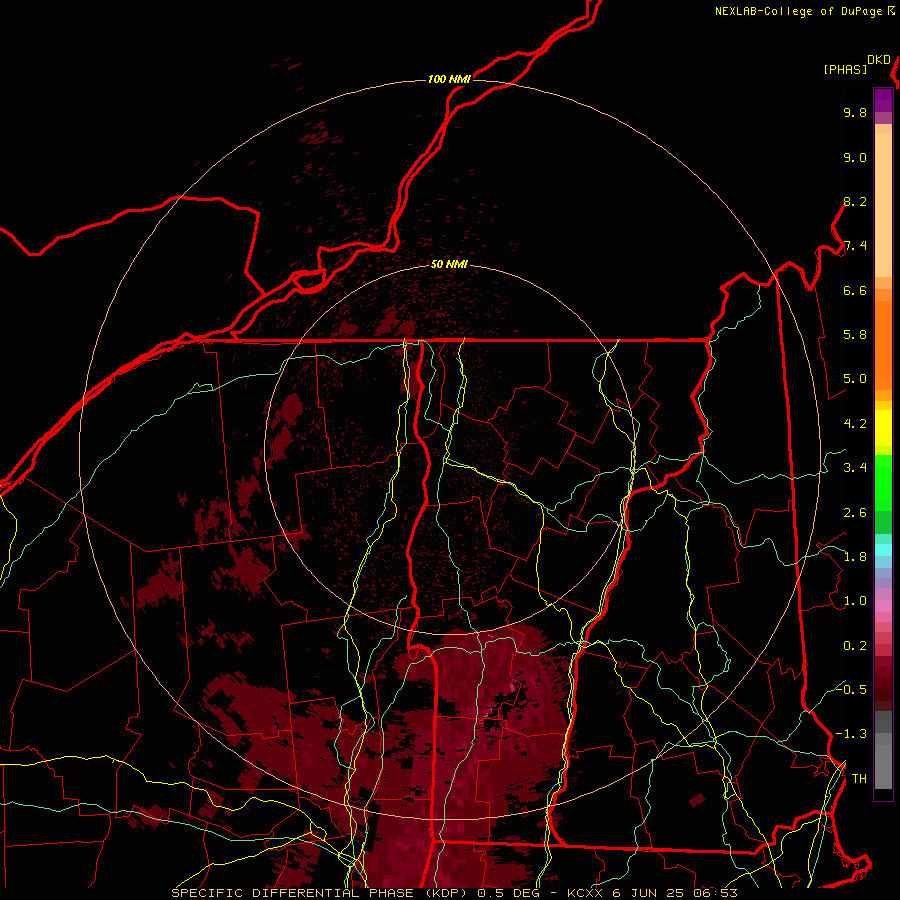Viewport: 900px width, 900px height.
Task: Click the KCXX 6 JUN 25 06:53 timestamp
Action: coord(652,893)
